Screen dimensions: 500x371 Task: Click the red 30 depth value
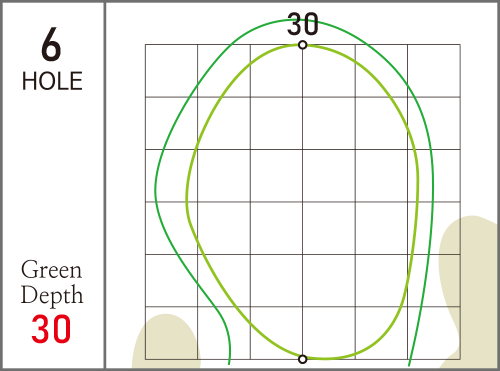pos(51,329)
